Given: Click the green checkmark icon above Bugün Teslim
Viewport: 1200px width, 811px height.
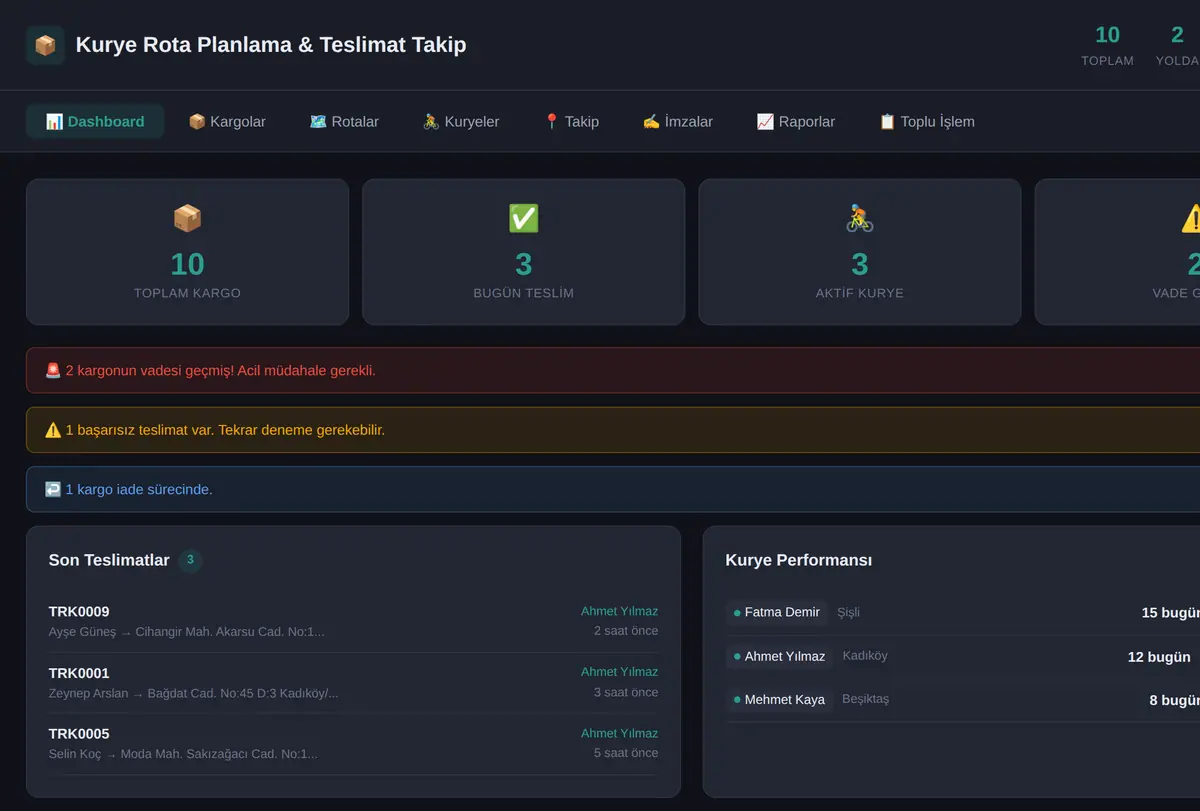Looking at the screenshot, I should click(523, 218).
